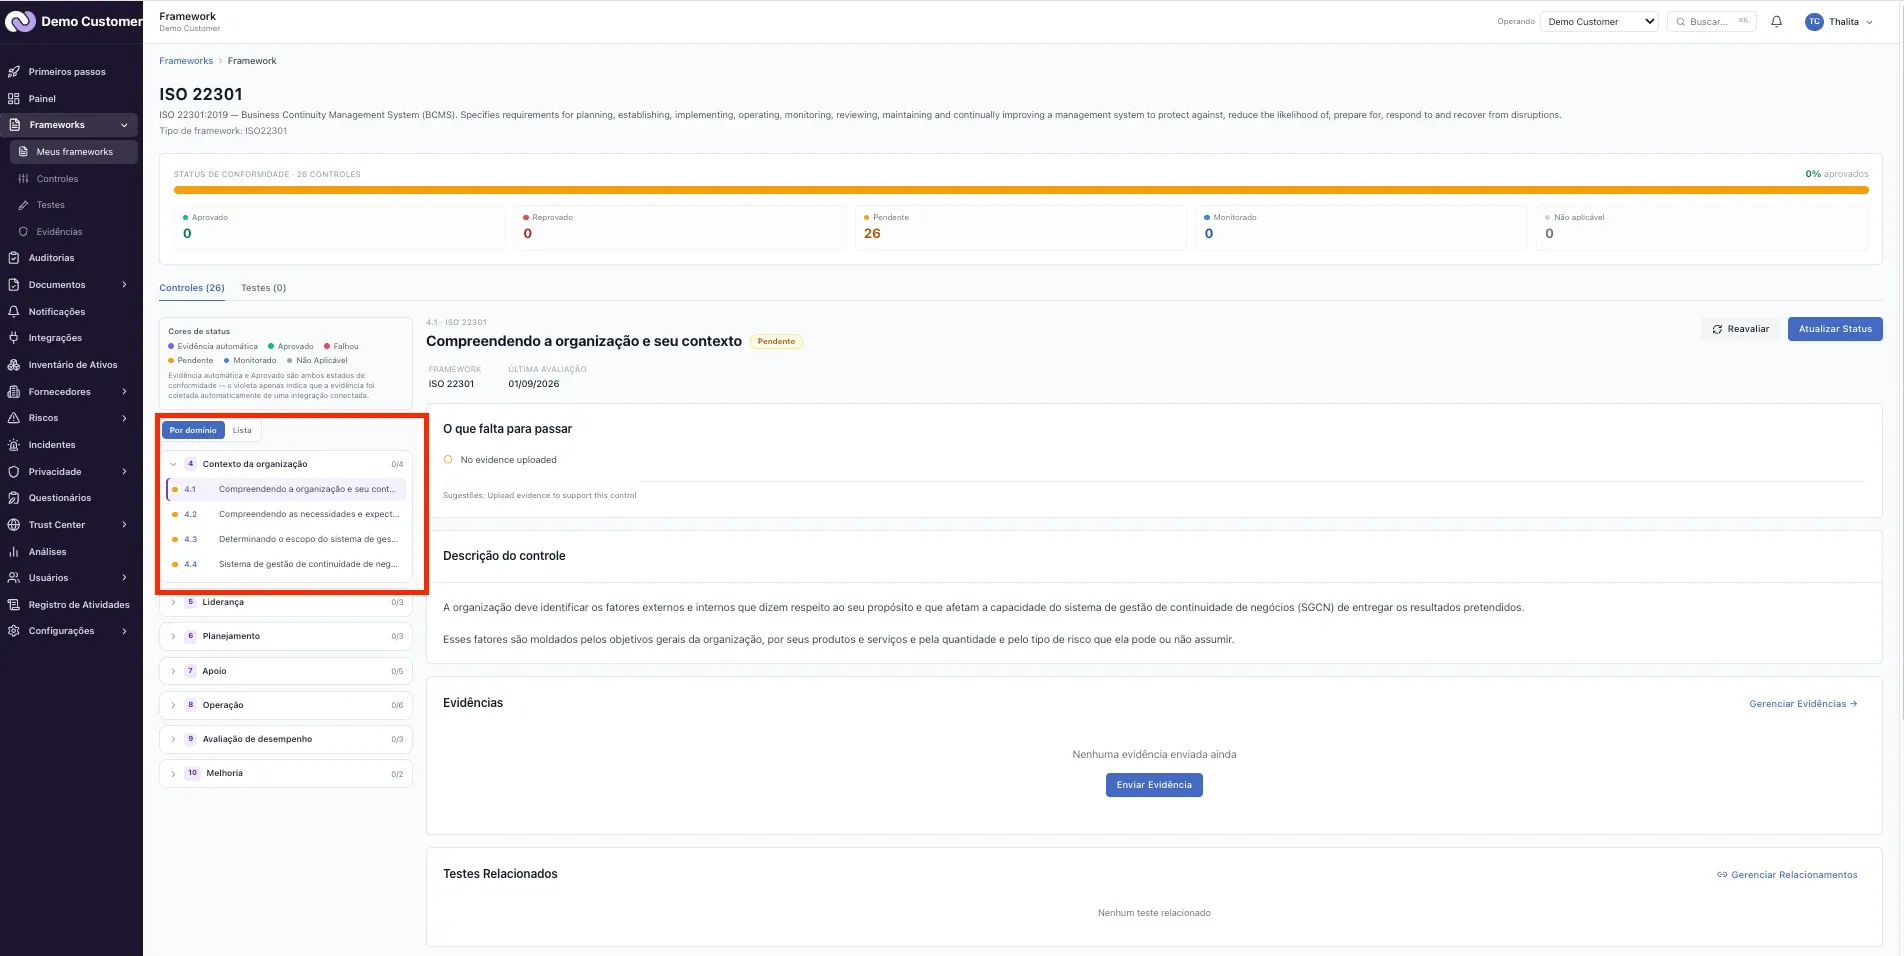Click the Questionários icon

click(14, 498)
